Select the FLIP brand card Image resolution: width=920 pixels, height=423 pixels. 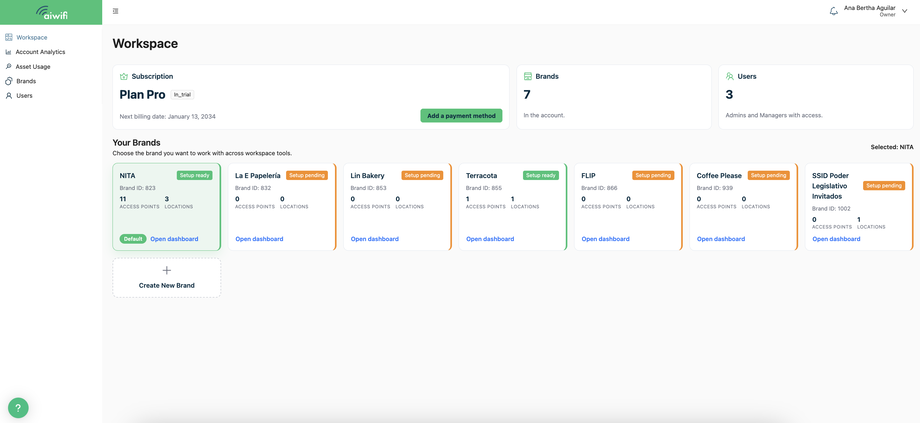(x=628, y=207)
